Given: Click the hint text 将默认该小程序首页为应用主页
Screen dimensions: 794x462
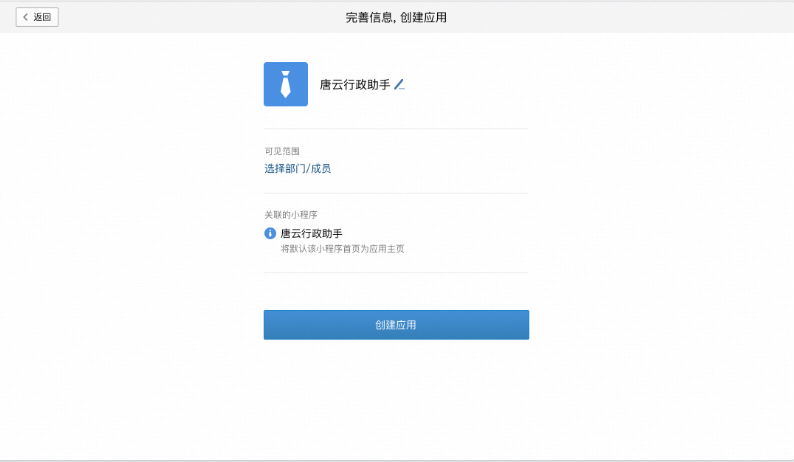Looking at the screenshot, I should pos(342,248).
